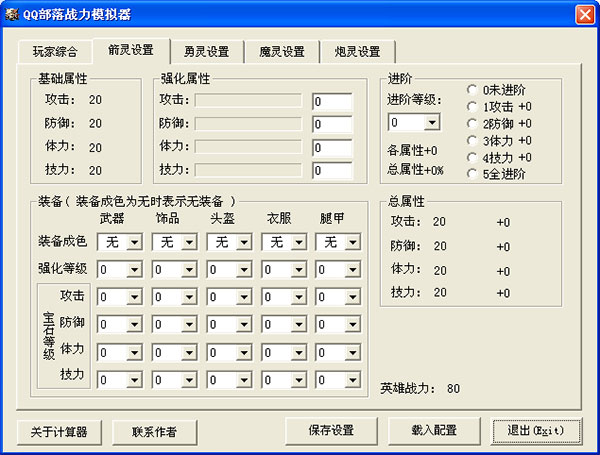Screen dimensions: 600x455
Task: Open the 饰品 装备成色 dropdown
Action: click(x=174, y=242)
